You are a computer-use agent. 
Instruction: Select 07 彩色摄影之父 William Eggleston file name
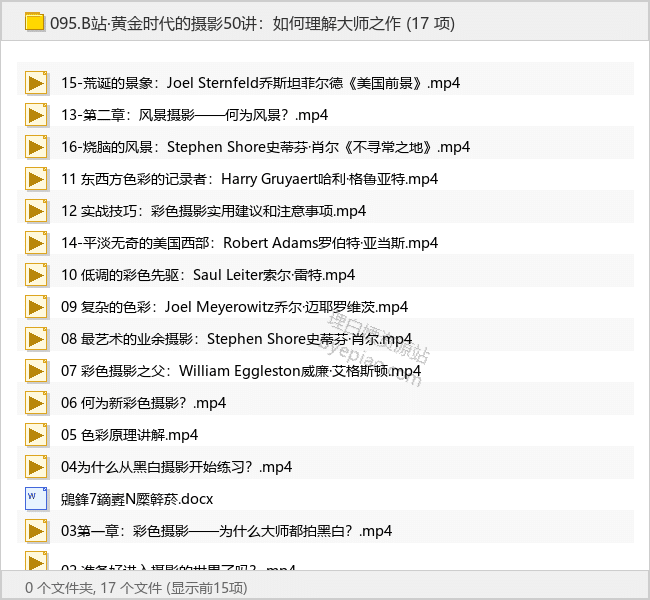point(241,371)
